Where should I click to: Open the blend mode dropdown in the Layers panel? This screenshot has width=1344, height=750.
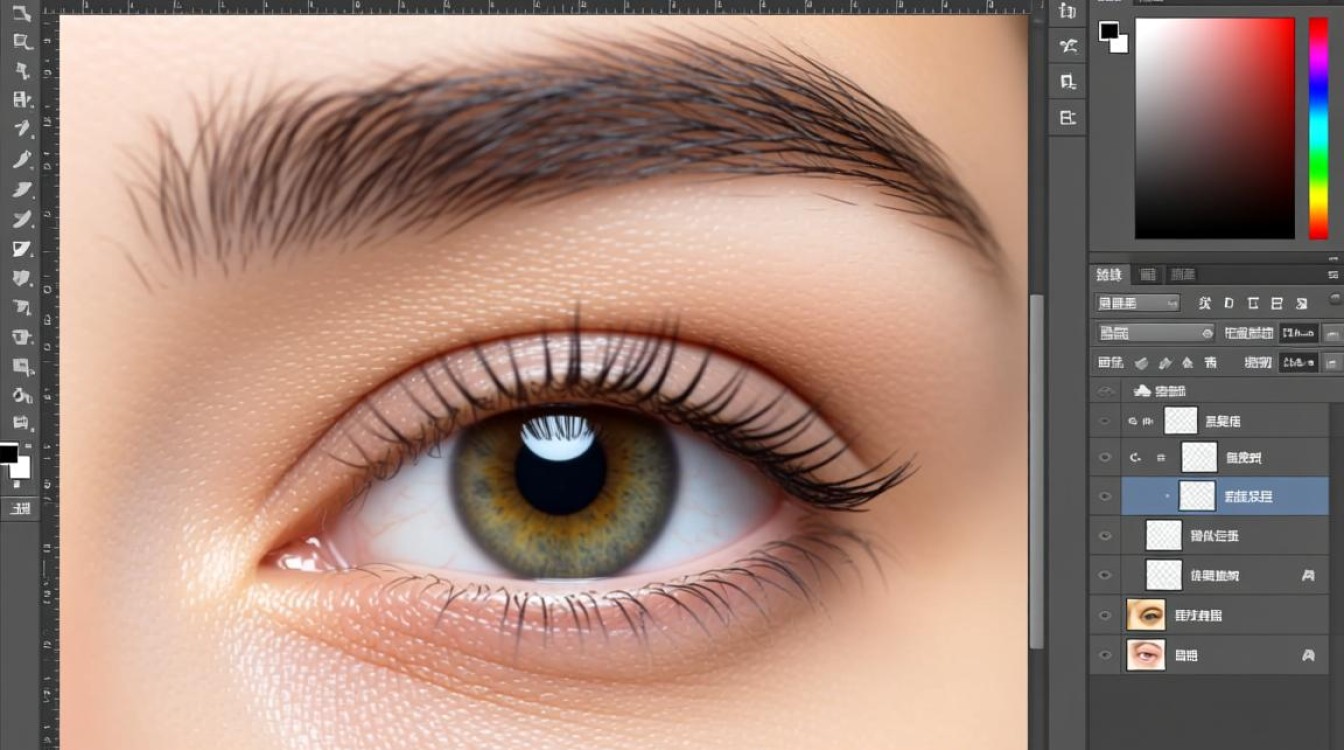(1155, 333)
